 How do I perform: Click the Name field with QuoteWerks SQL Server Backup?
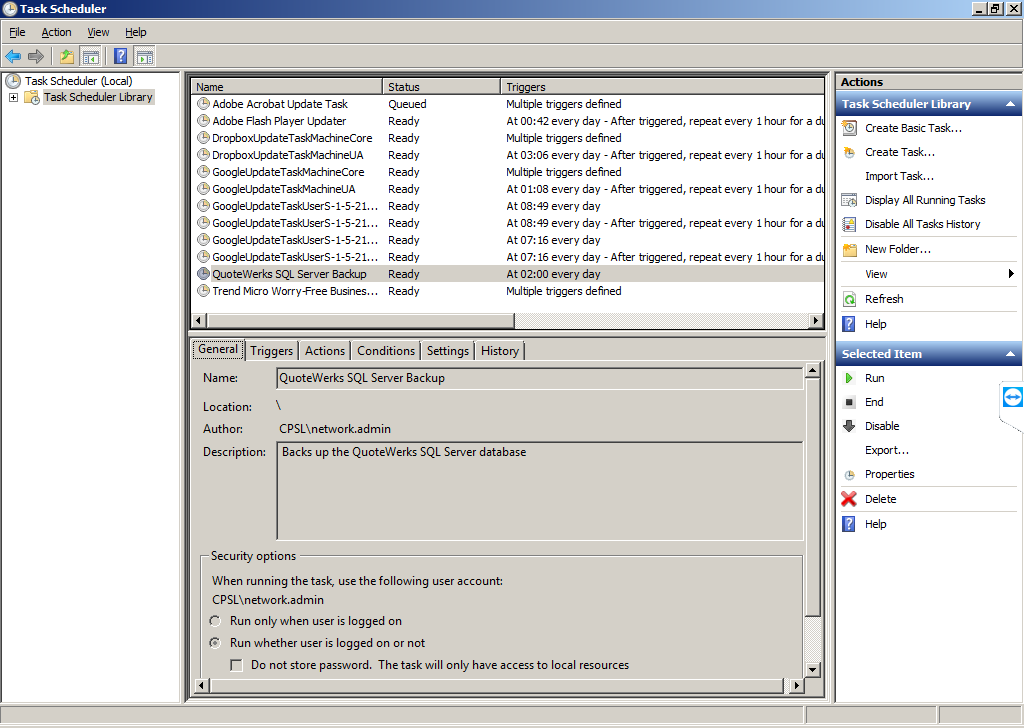(x=539, y=378)
